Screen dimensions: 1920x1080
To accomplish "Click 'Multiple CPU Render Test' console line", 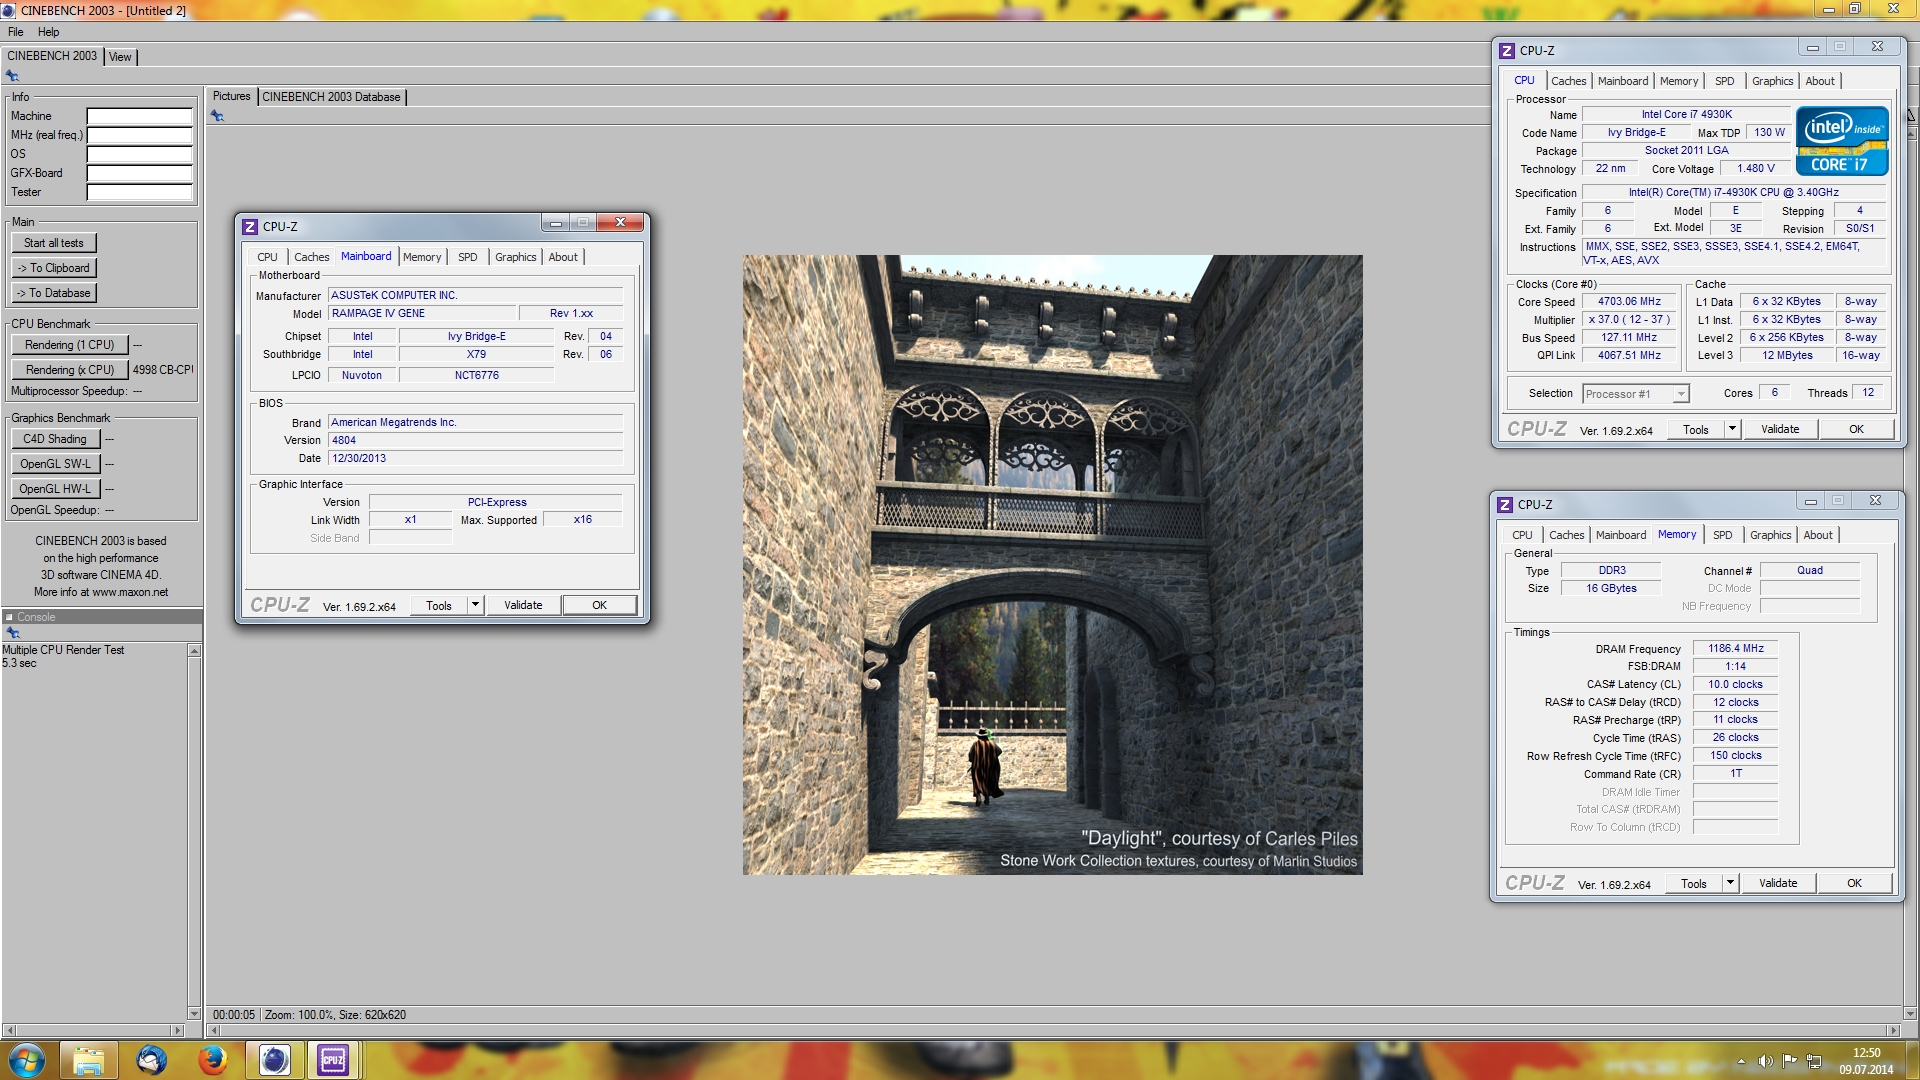I will tap(63, 650).
